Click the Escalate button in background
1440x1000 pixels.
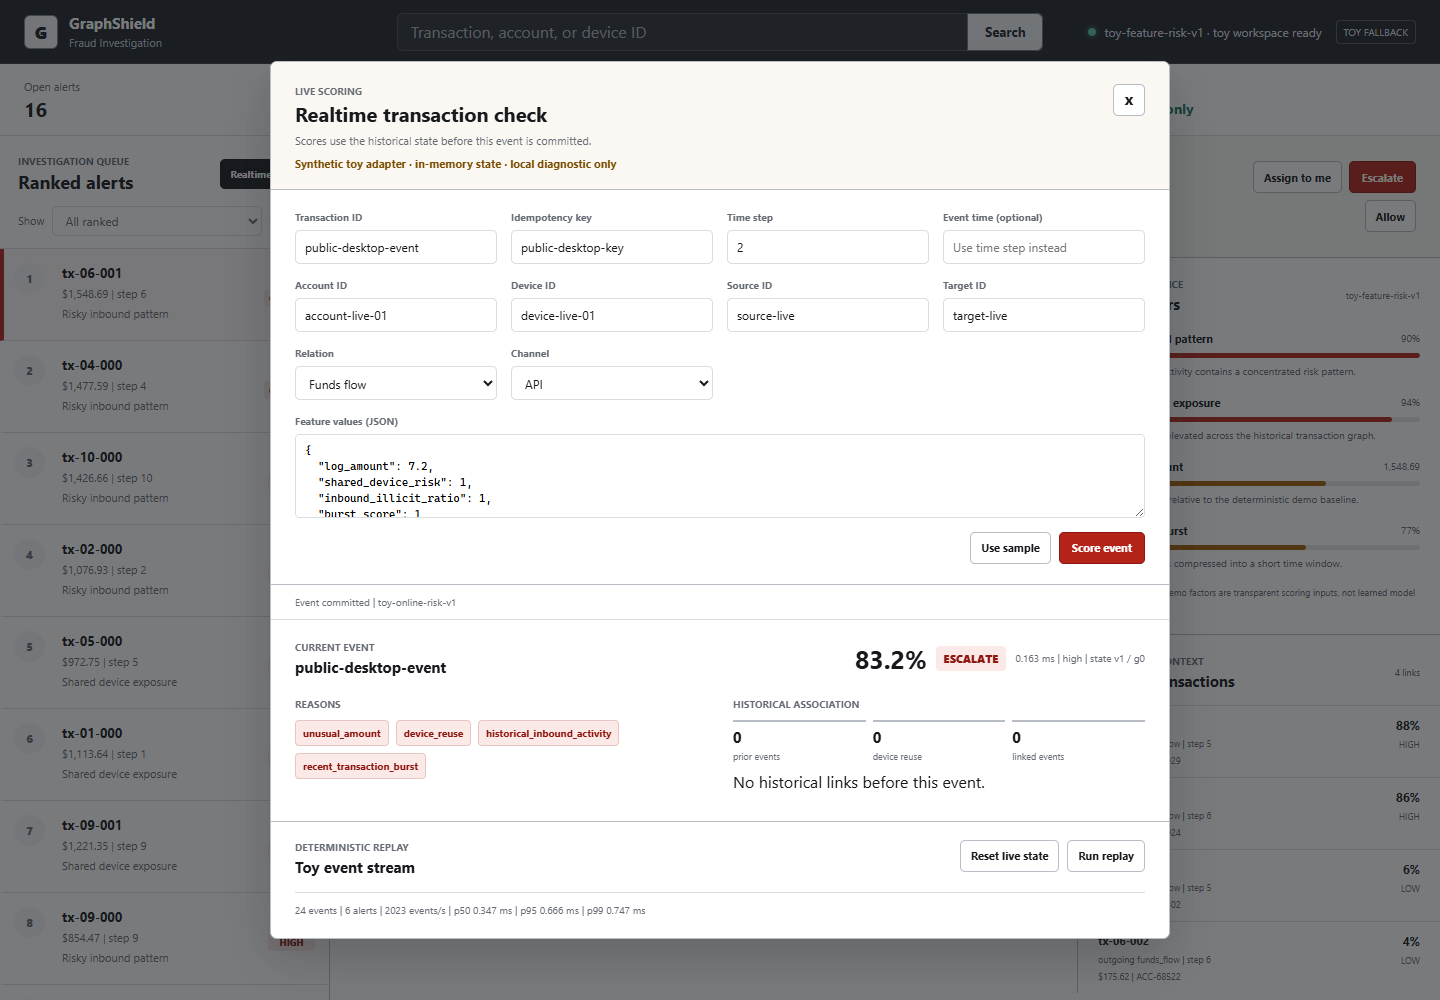pyautogui.click(x=1382, y=177)
